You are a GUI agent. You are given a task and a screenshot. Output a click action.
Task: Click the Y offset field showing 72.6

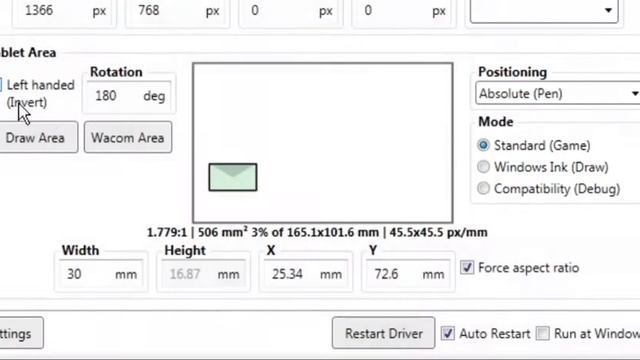pos(409,274)
